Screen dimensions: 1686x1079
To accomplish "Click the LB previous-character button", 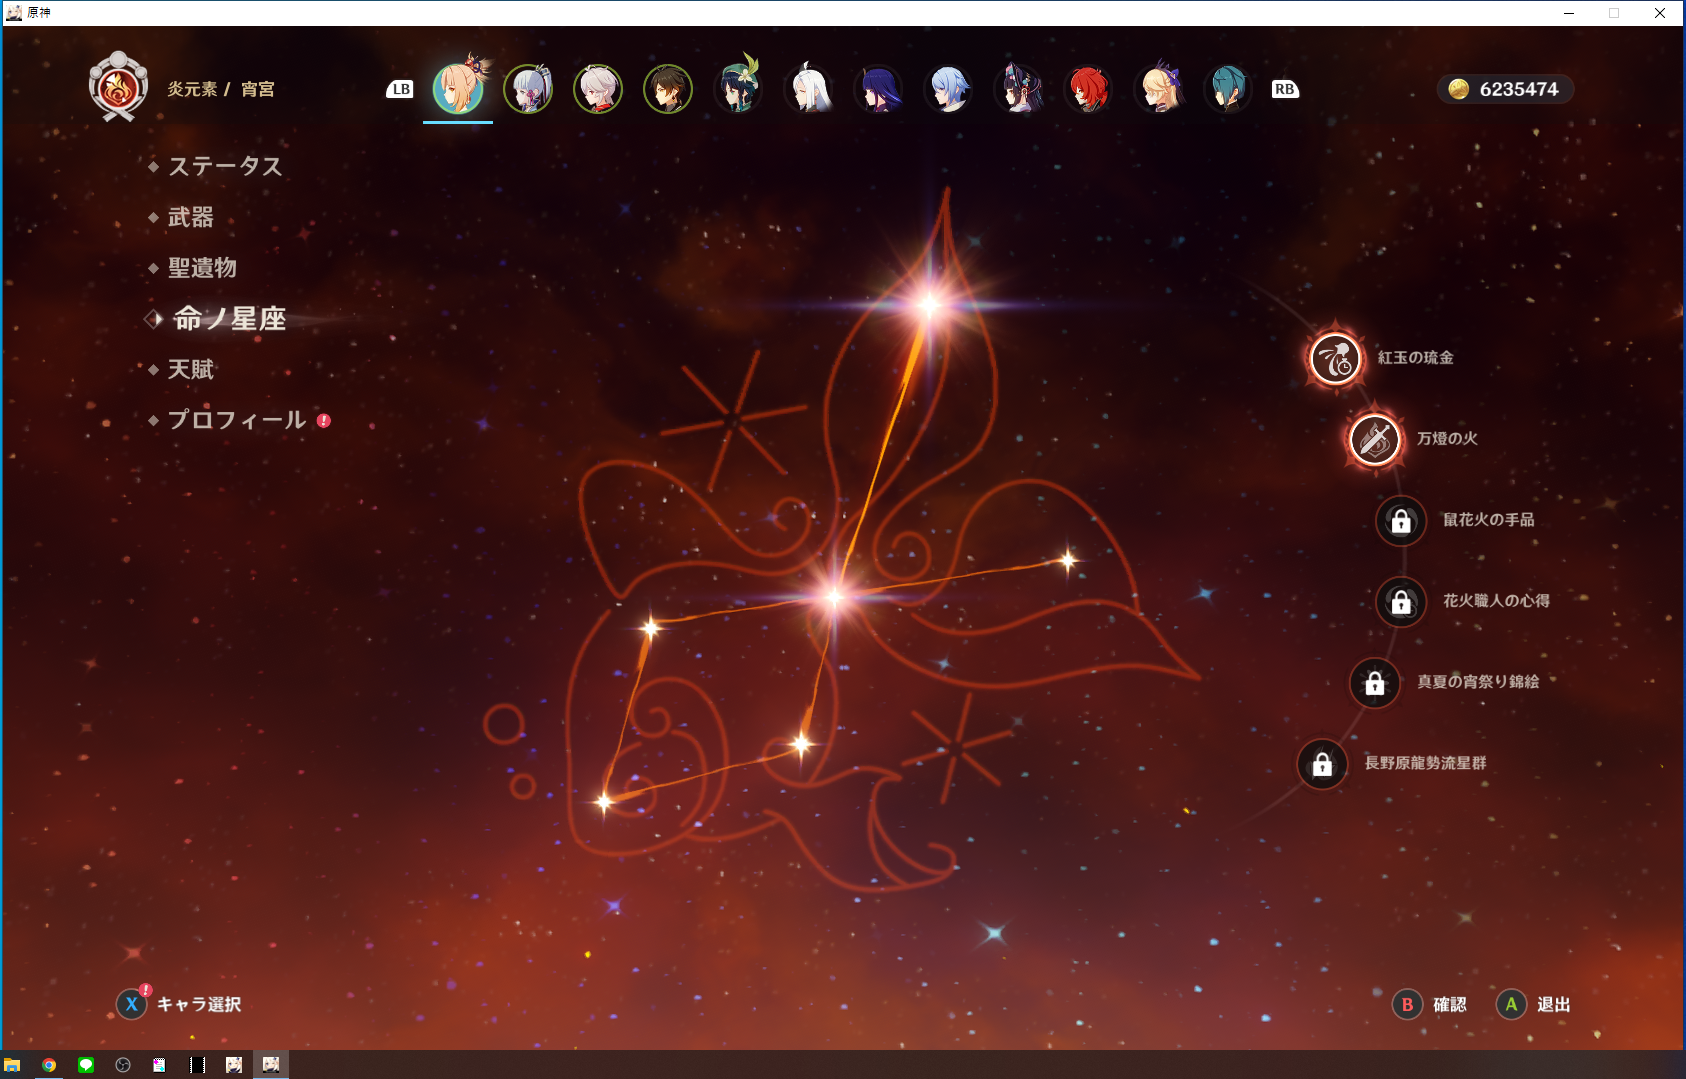I will tap(400, 89).
